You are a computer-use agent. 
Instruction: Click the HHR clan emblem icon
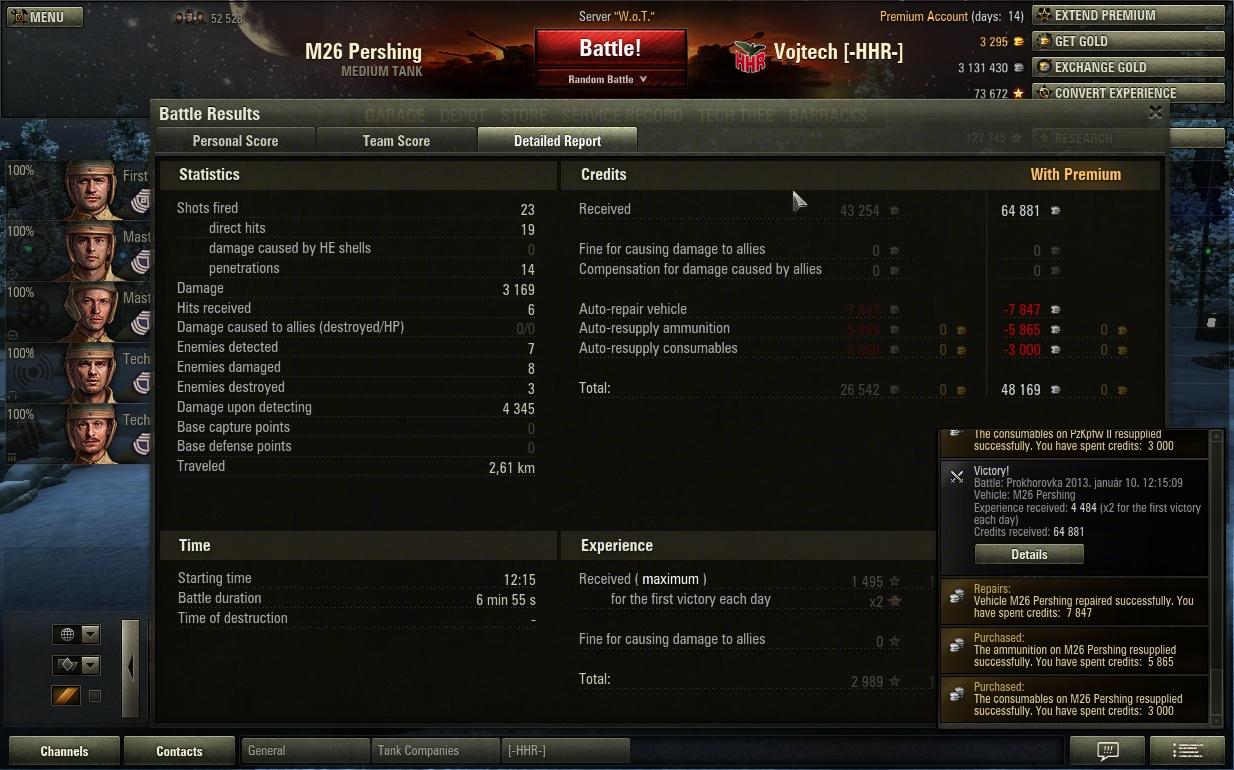(x=749, y=57)
